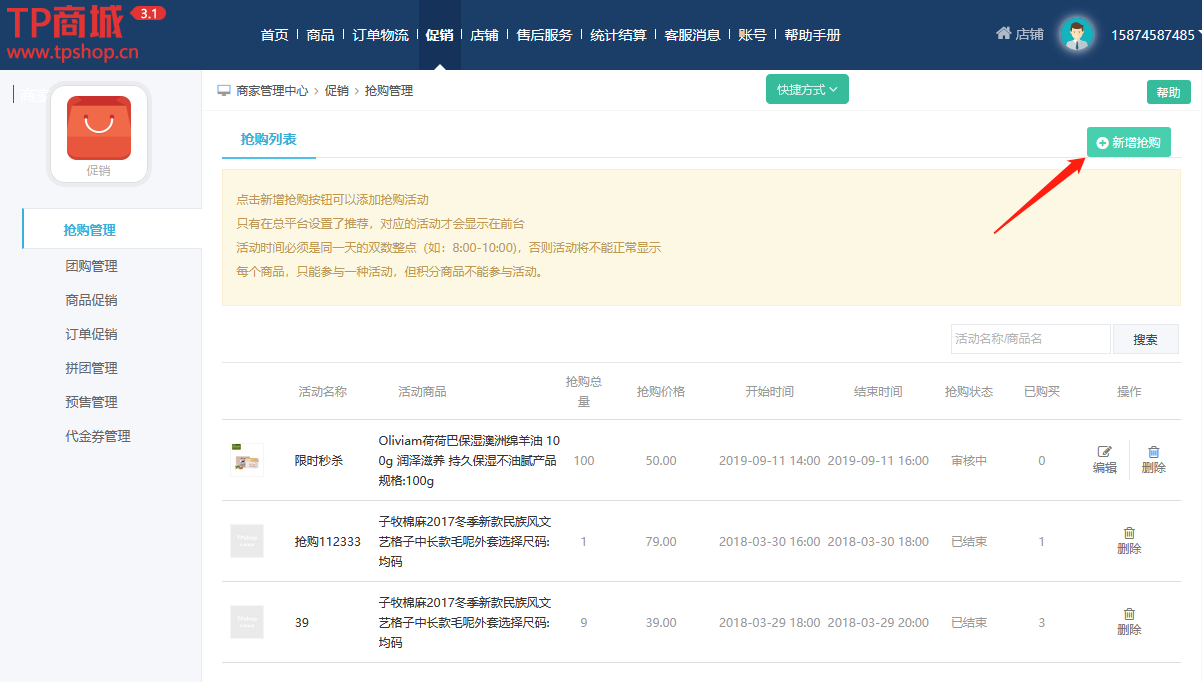Click trash icon for 抢购112333 row
The image size is (1202, 682).
pyautogui.click(x=1128, y=534)
